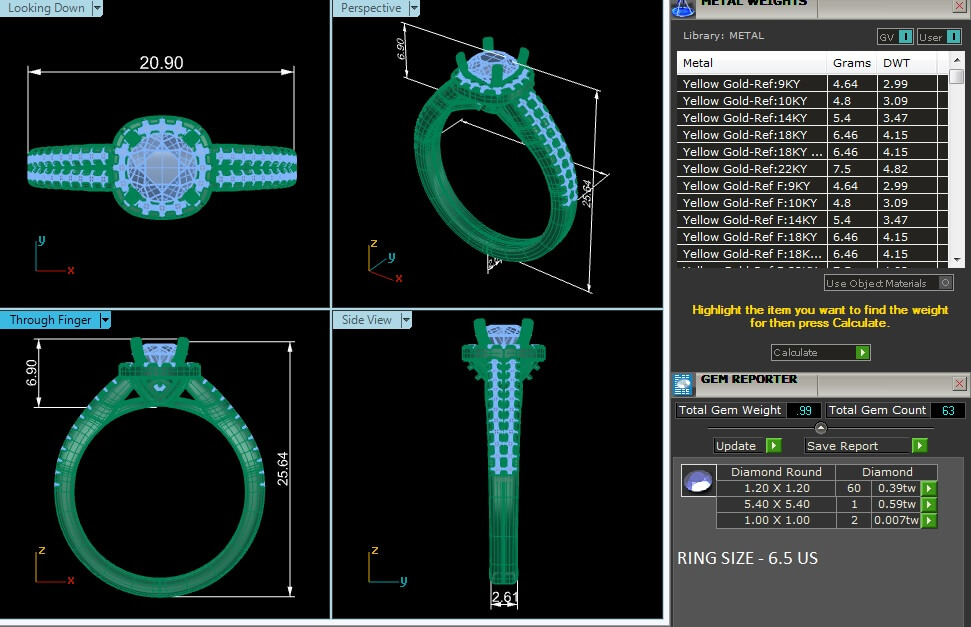Toggle the User library switch

954,37
